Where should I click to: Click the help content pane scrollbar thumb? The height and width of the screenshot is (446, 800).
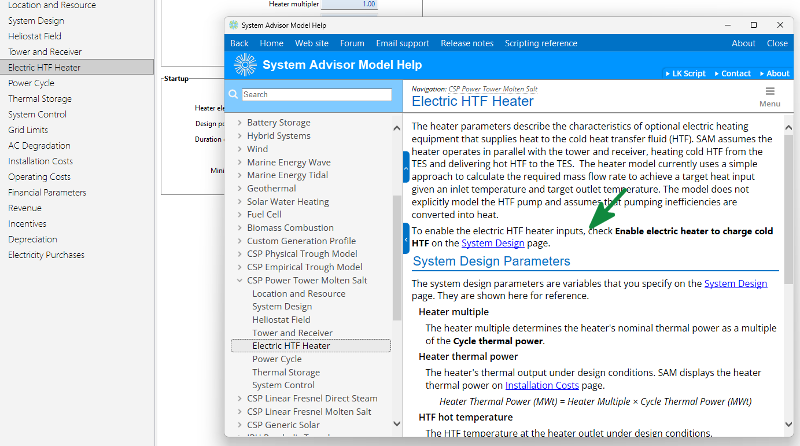click(x=788, y=209)
